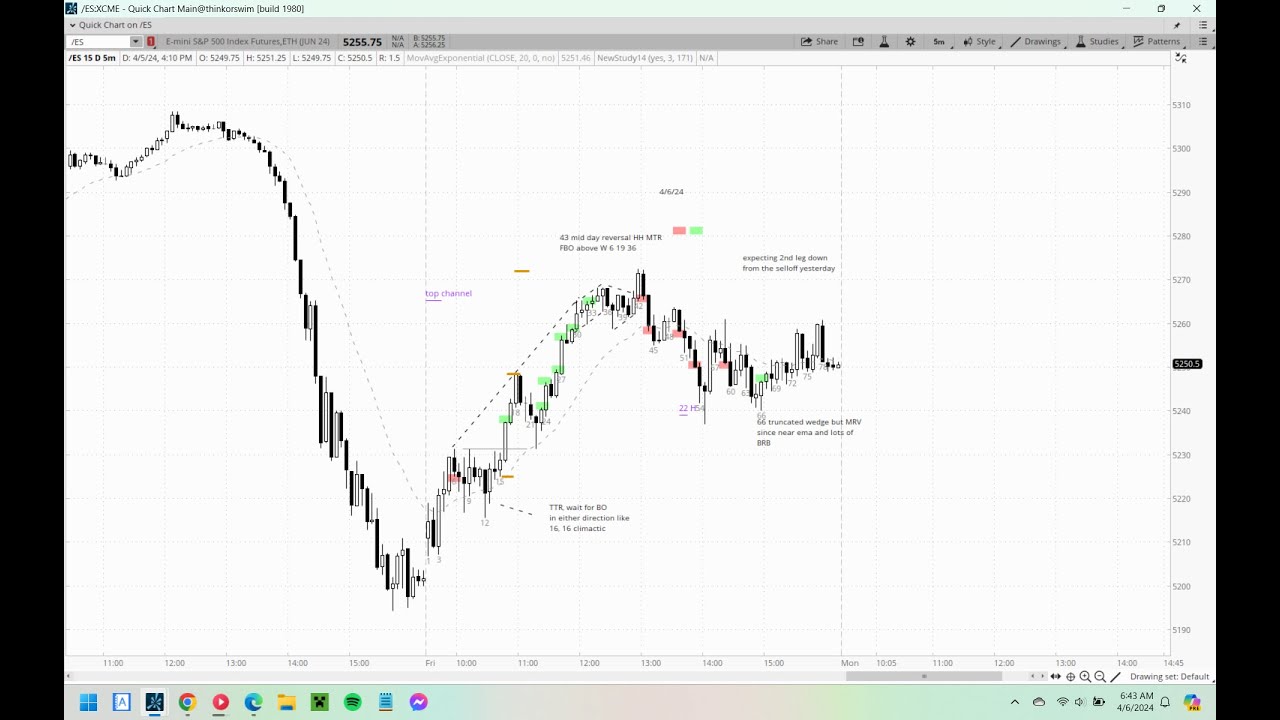The width and height of the screenshot is (1280, 720).
Task: Open Google Chrome from the taskbar
Action: (187, 702)
